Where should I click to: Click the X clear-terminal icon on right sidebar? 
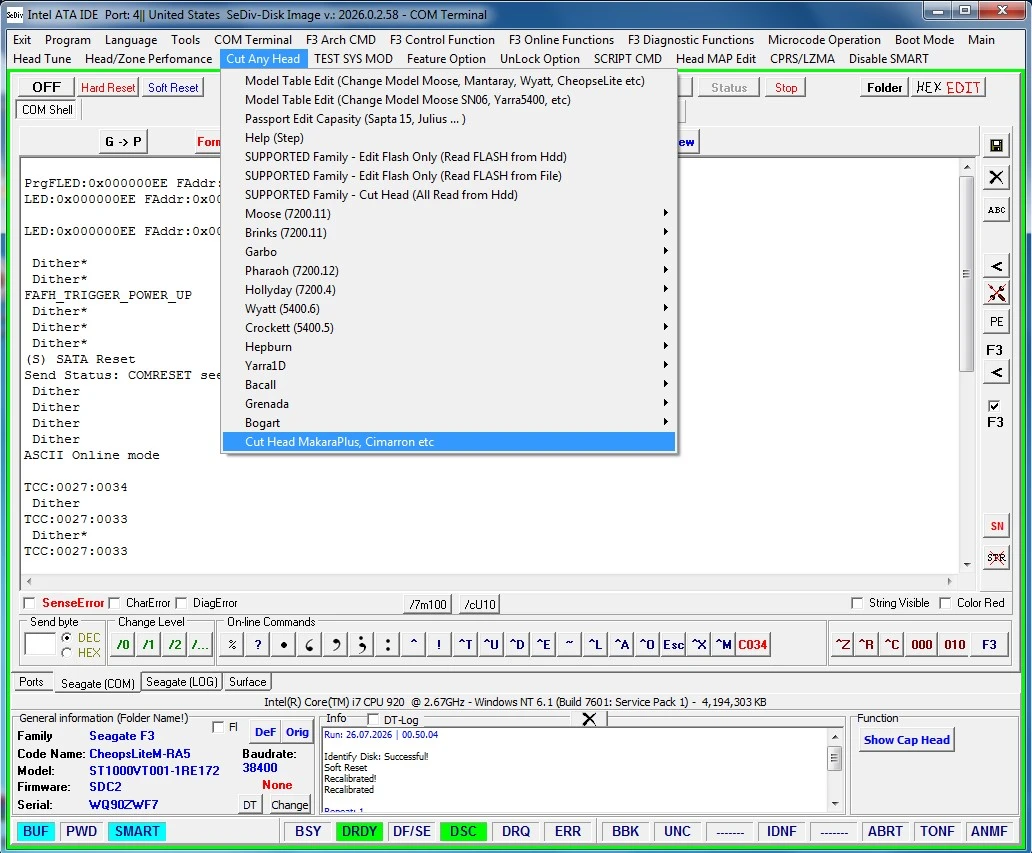996,177
